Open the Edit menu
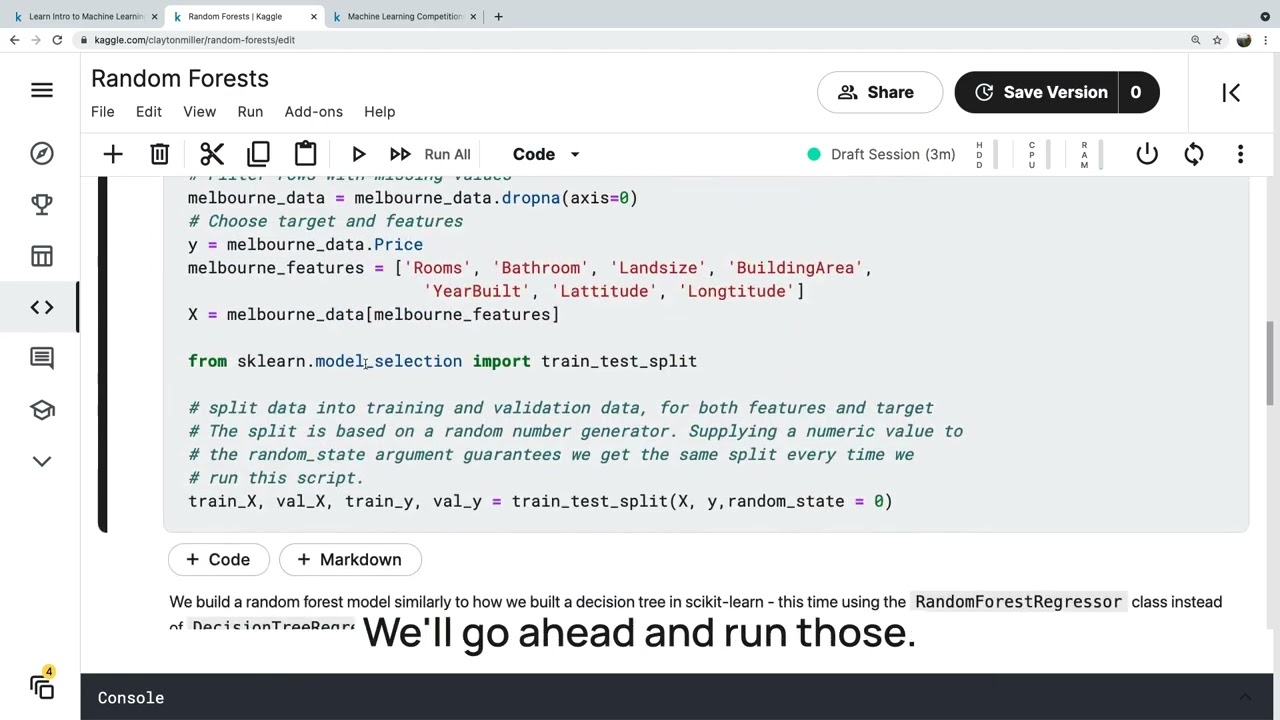This screenshot has height=720, width=1280. tap(149, 112)
